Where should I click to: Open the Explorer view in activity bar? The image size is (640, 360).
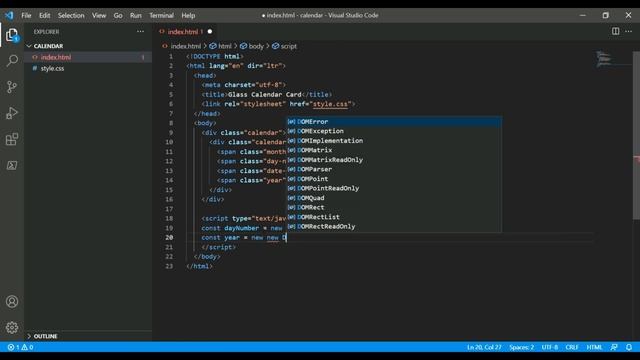pos(12,35)
